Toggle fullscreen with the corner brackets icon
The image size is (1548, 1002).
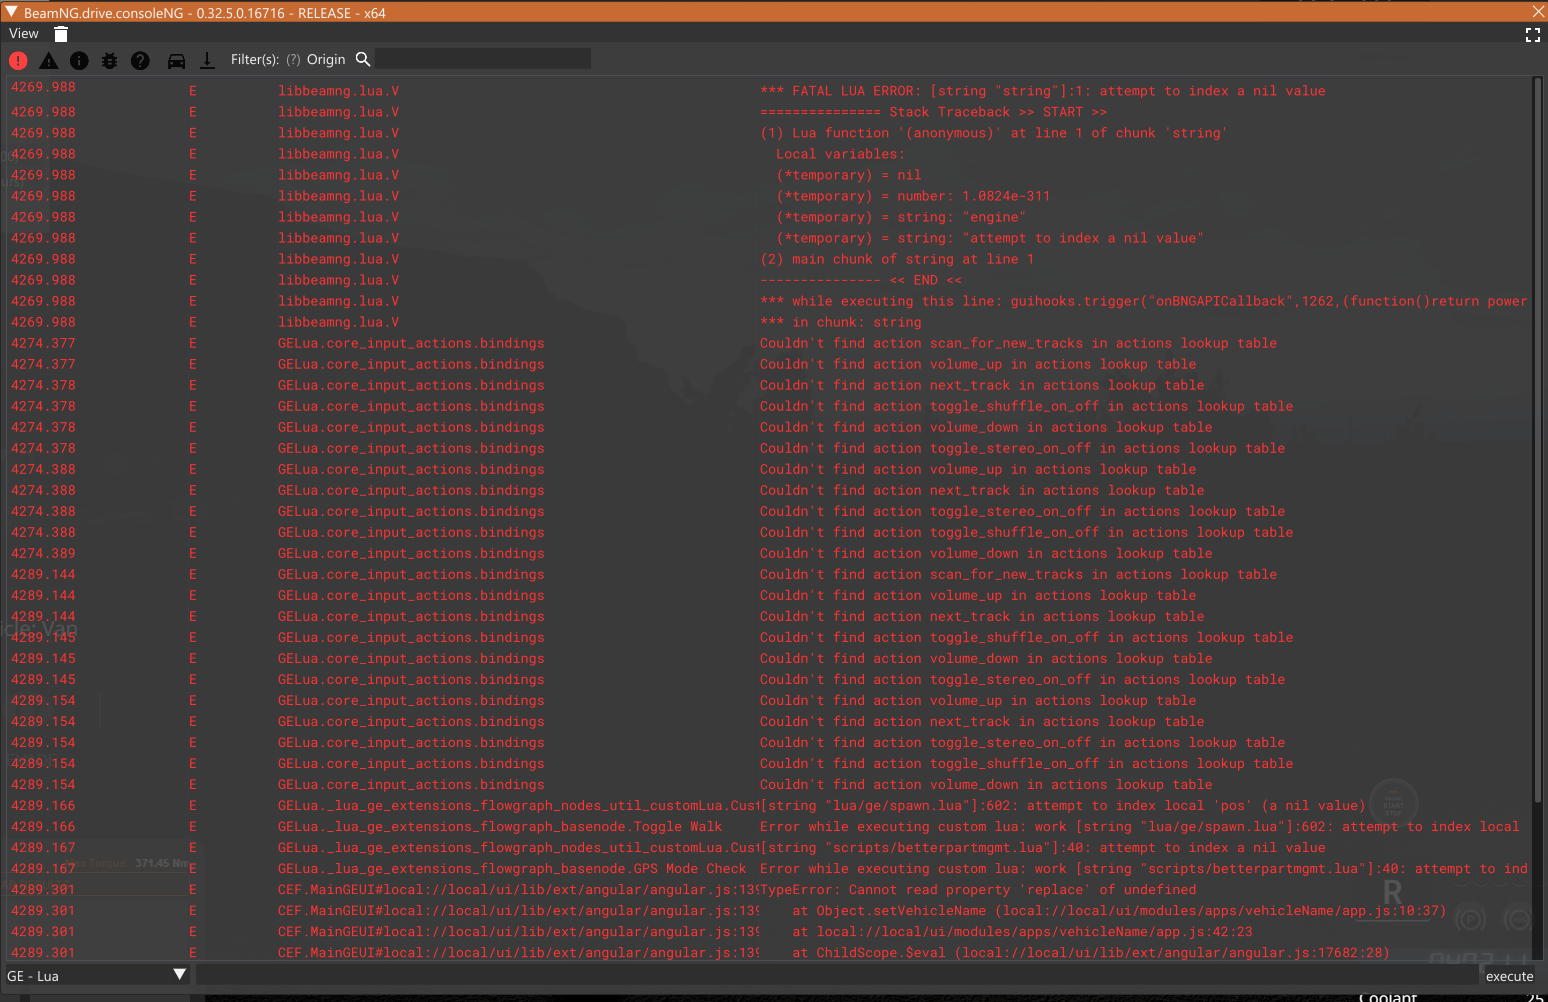[1533, 35]
